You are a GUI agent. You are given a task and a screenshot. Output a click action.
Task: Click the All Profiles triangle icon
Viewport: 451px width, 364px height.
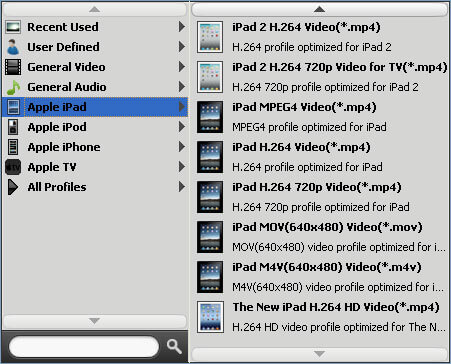[13, 187]
